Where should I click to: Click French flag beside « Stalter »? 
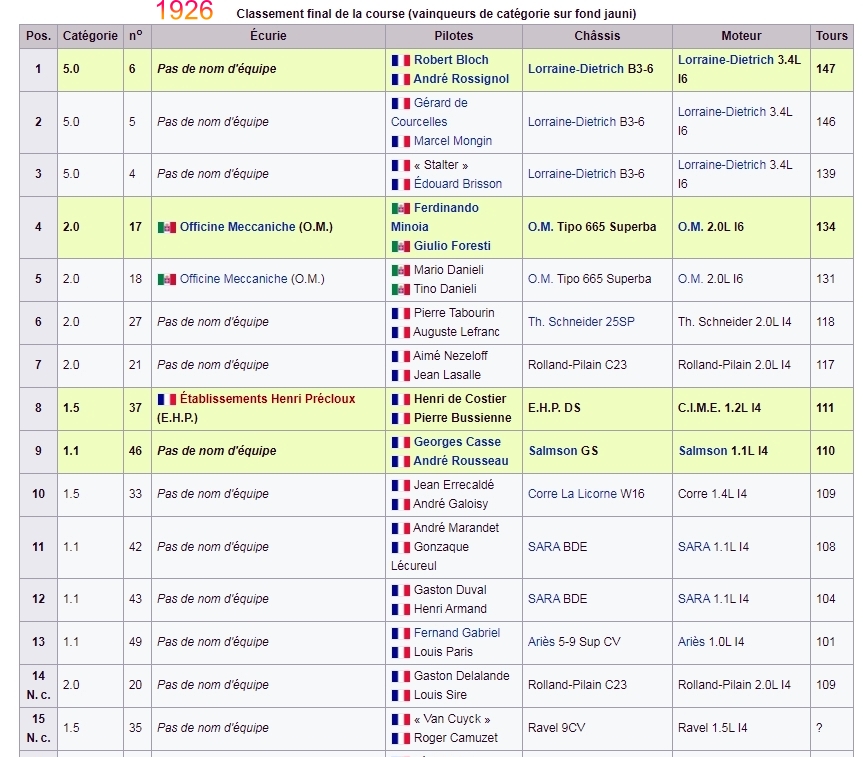click(x=401, y=165)
